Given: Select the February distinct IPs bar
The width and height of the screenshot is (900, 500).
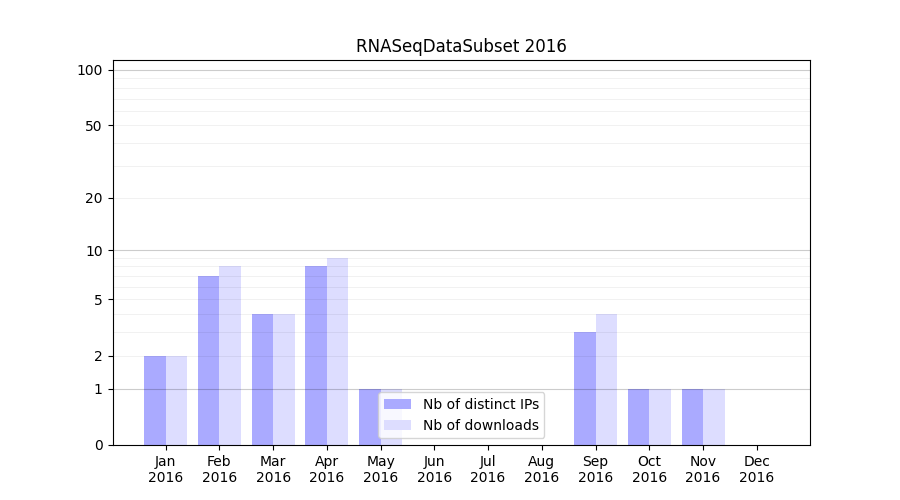Looking at the screenshot, I should point(208,360).
